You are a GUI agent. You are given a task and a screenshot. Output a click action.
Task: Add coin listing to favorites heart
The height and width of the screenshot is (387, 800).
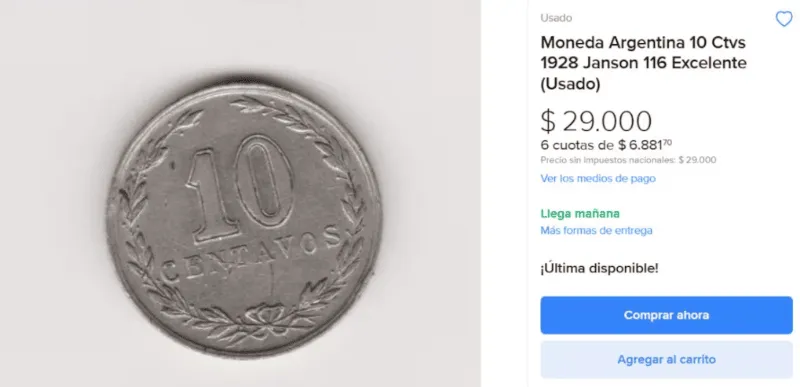[784, 19]
